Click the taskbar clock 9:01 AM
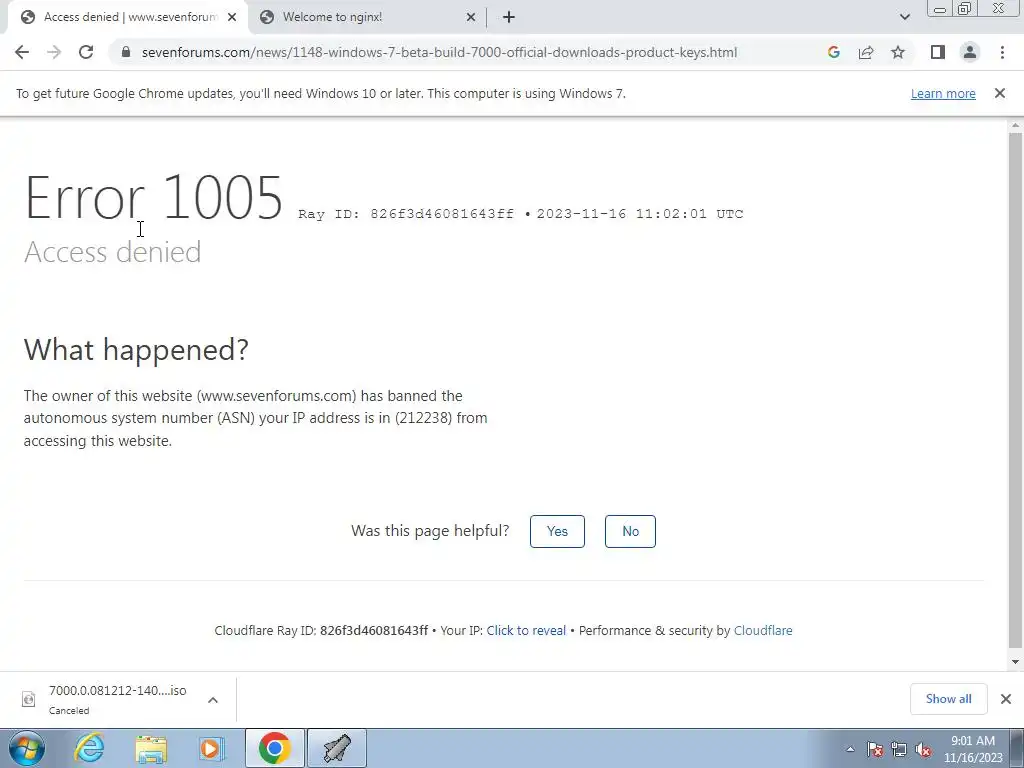Screen dimensions: 1024x768 (x=973, y=749)
